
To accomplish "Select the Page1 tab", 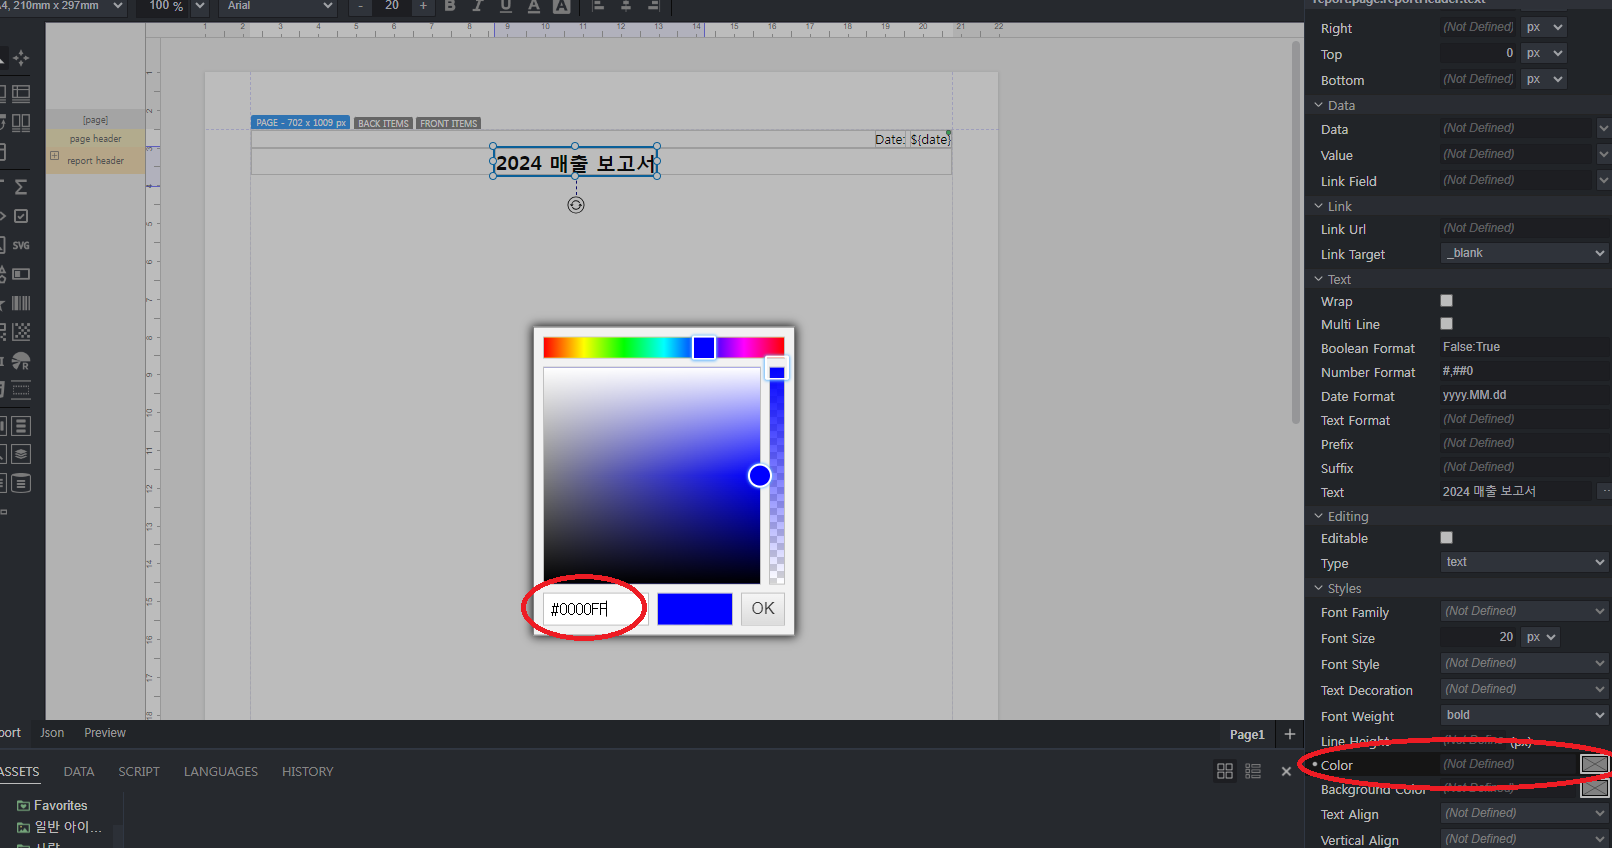I will (x=1247, y=735).
